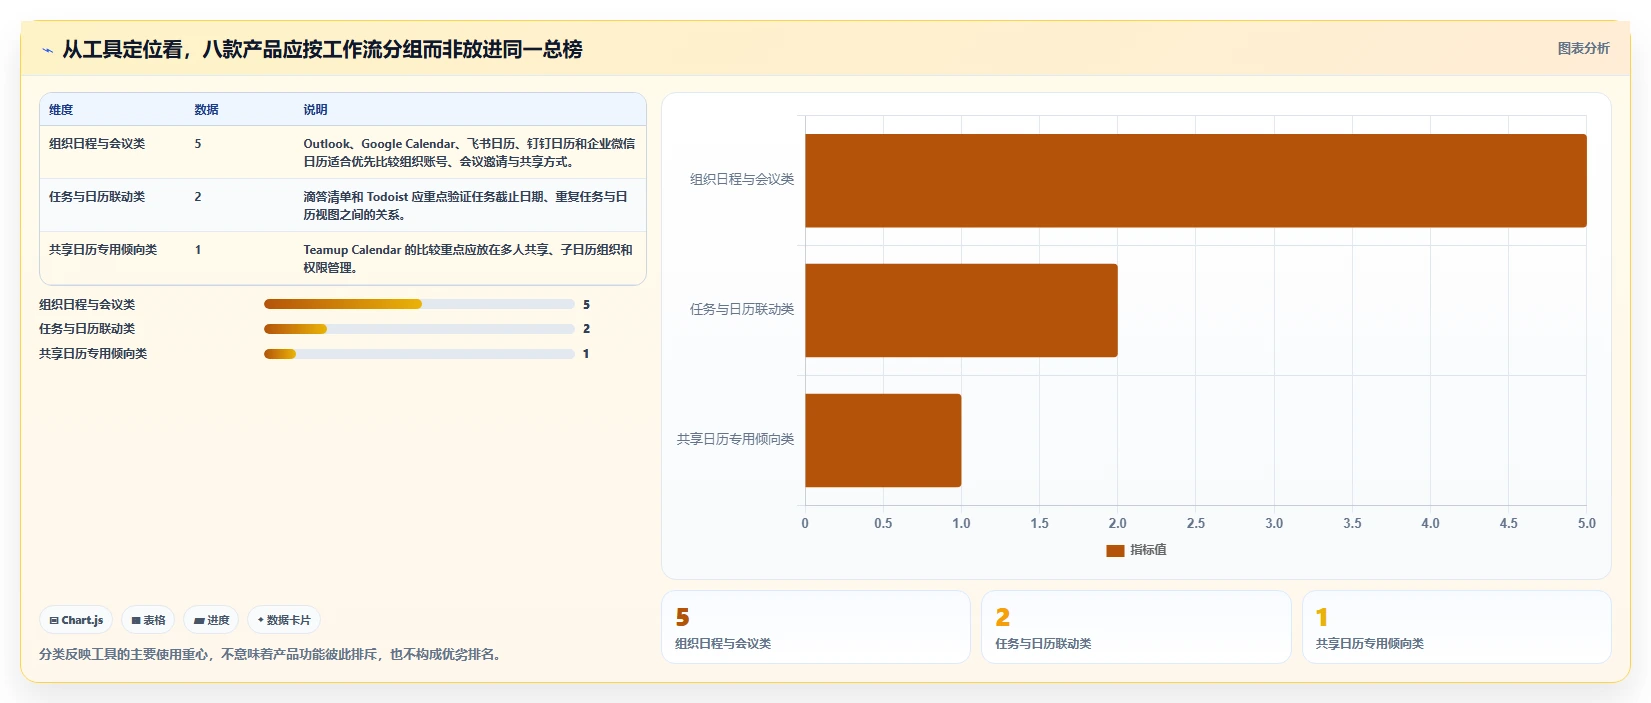Click the x-axis tick 2.5
The width and height of the screenshot is (1651, 703).
[1196, 524]
